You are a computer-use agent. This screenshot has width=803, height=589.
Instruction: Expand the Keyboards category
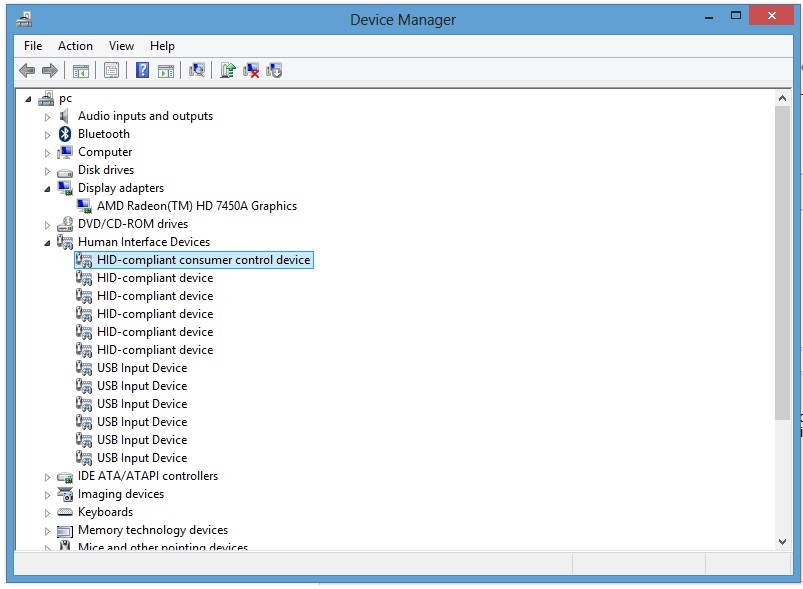(47, 512)
